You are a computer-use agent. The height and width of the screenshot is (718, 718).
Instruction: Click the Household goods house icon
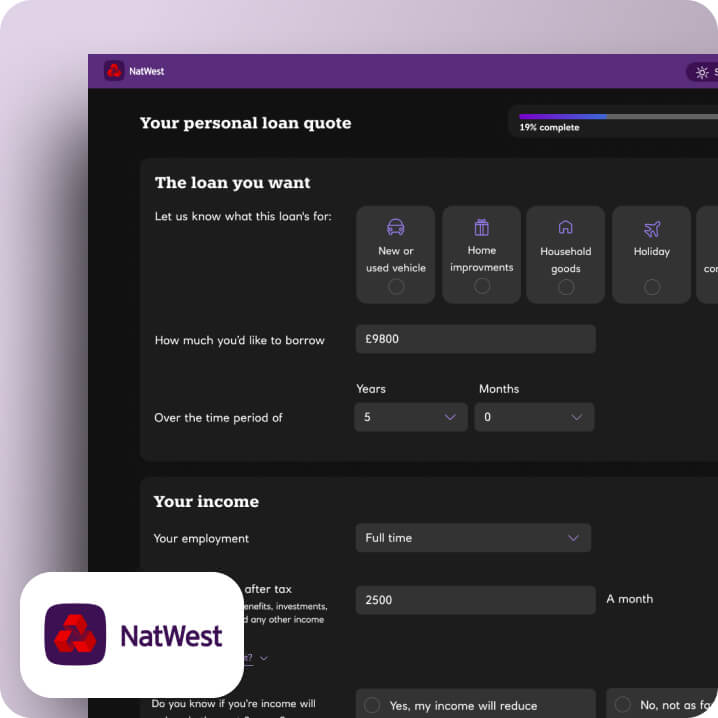pyautogui.click(x=566, y=227)
